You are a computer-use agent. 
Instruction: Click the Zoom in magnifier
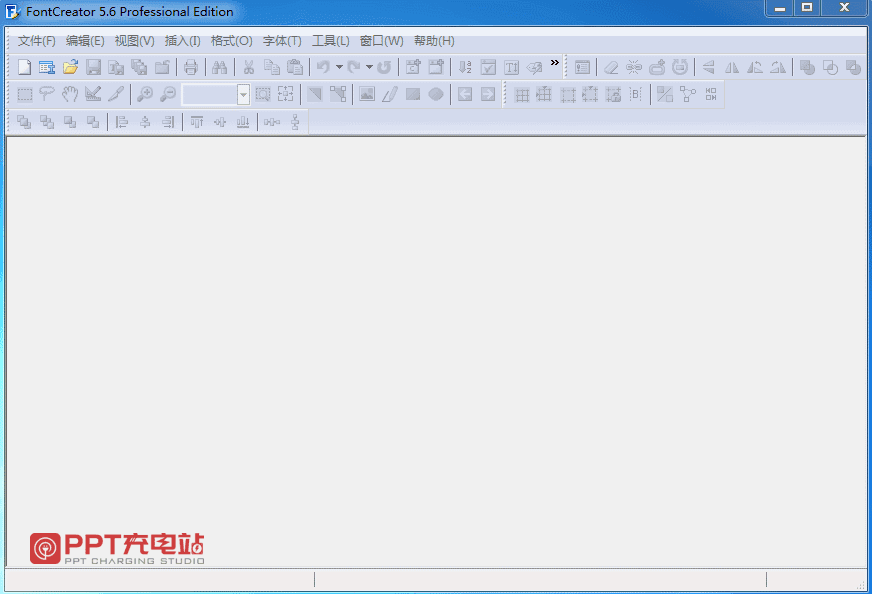point(145,94)
